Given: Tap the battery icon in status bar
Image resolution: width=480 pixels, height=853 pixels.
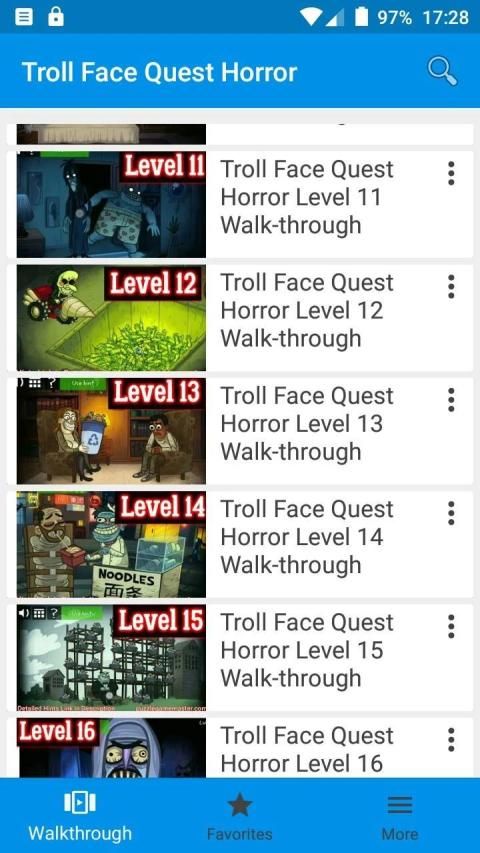Looking at the screenshot, I should pos(361,17).
